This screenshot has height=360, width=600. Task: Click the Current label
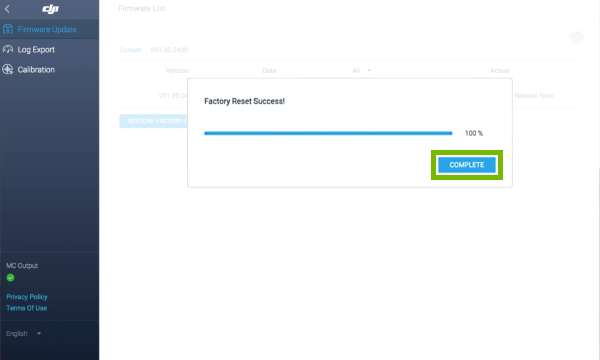click(130, 50)
